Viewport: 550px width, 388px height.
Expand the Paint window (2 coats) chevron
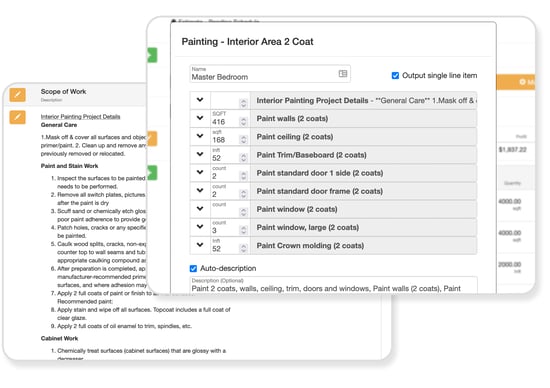(x=200, y=209)
